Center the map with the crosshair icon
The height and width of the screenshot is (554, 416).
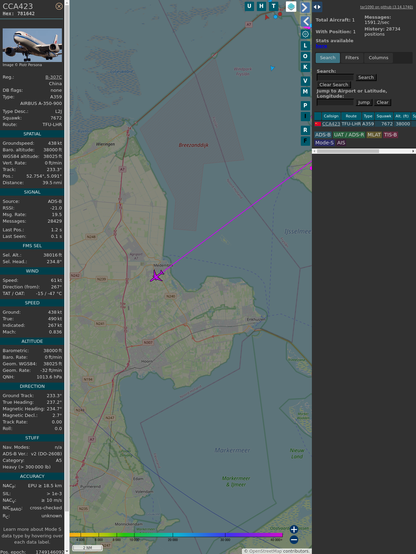[305, 34]
